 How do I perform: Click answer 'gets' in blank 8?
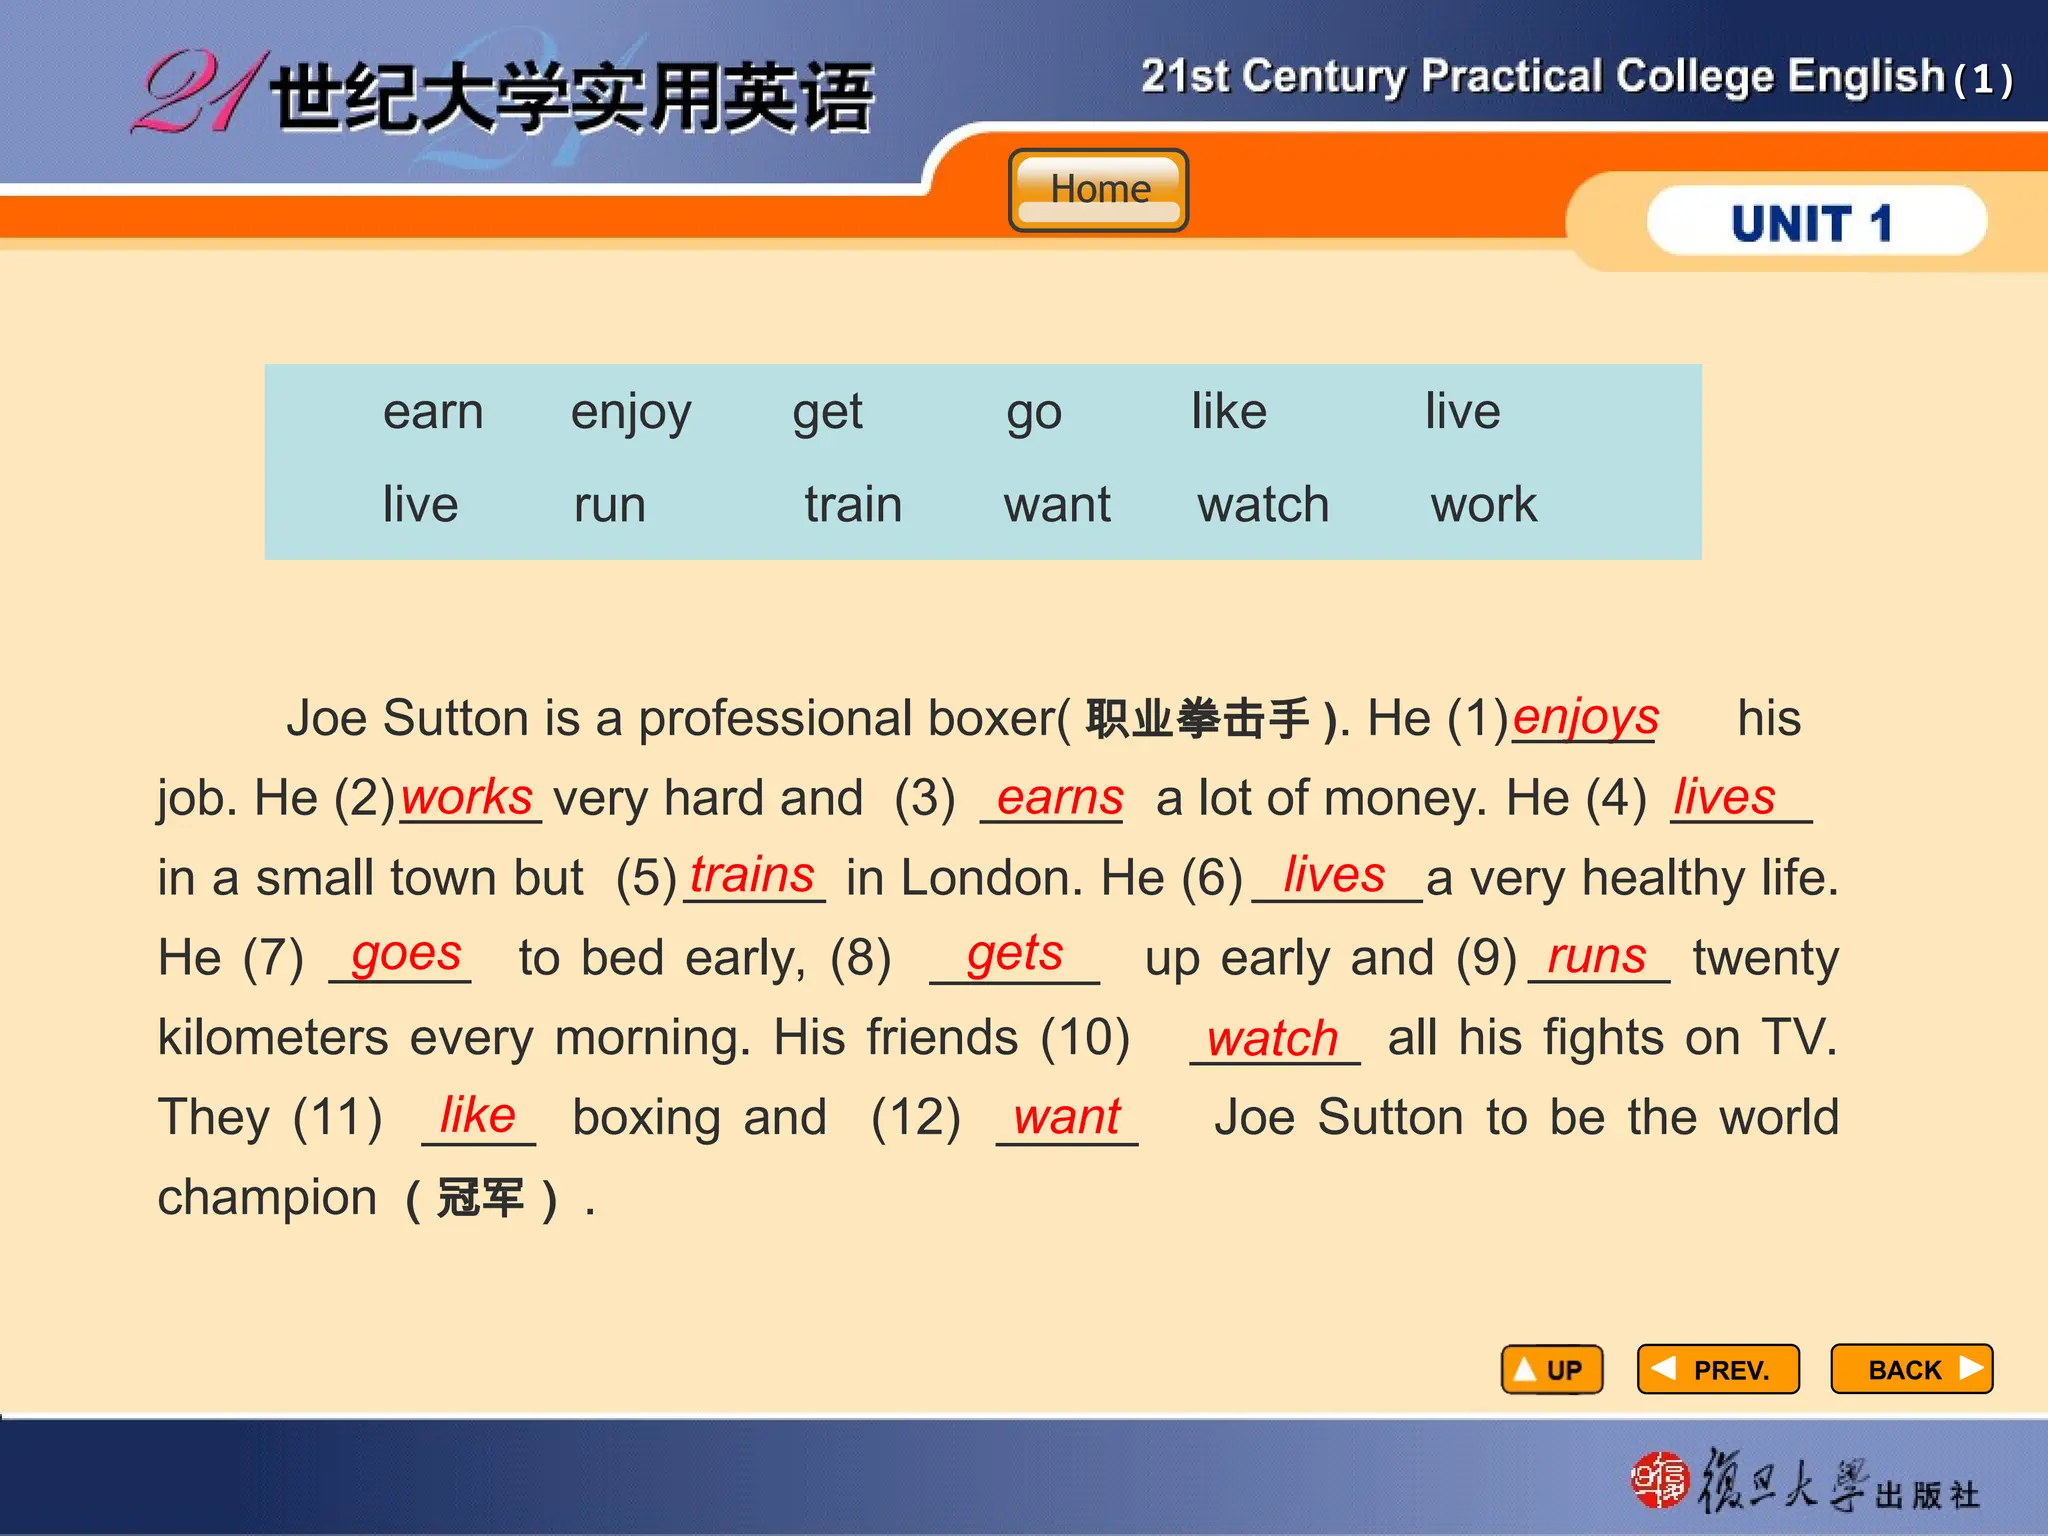pyautogui.click(x=1015, y=955)
